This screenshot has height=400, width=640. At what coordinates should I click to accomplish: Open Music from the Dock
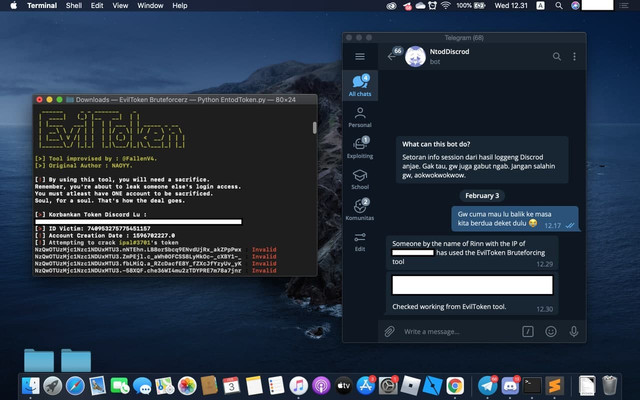299,386
